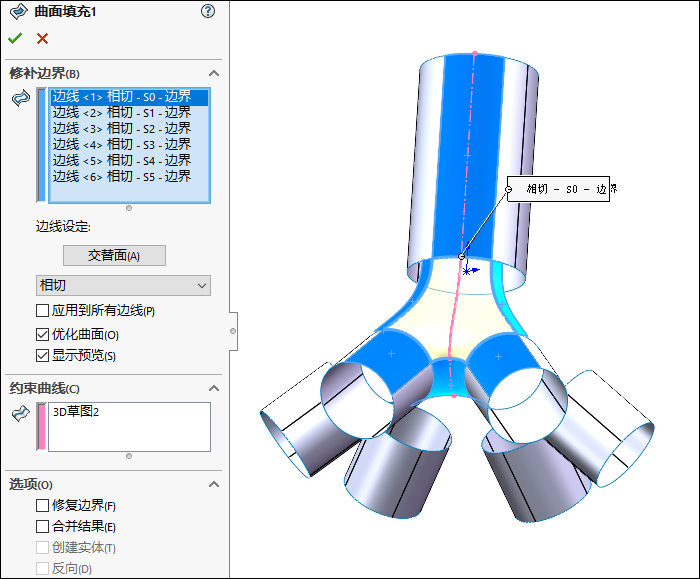Select 边线<1> 相切 - S0 - 边界 row

coord(129,96)
